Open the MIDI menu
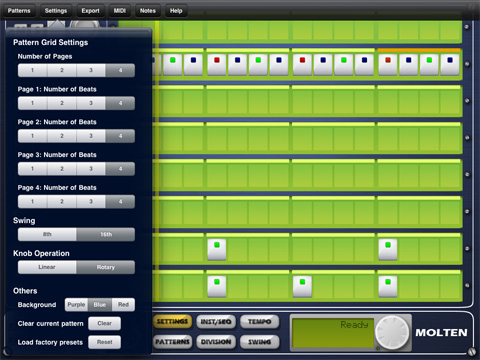The image size is (480, 360). [120, 11]
